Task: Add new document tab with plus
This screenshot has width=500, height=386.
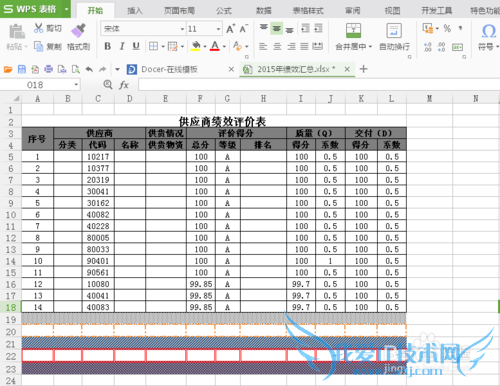Action: click(364, 69)
